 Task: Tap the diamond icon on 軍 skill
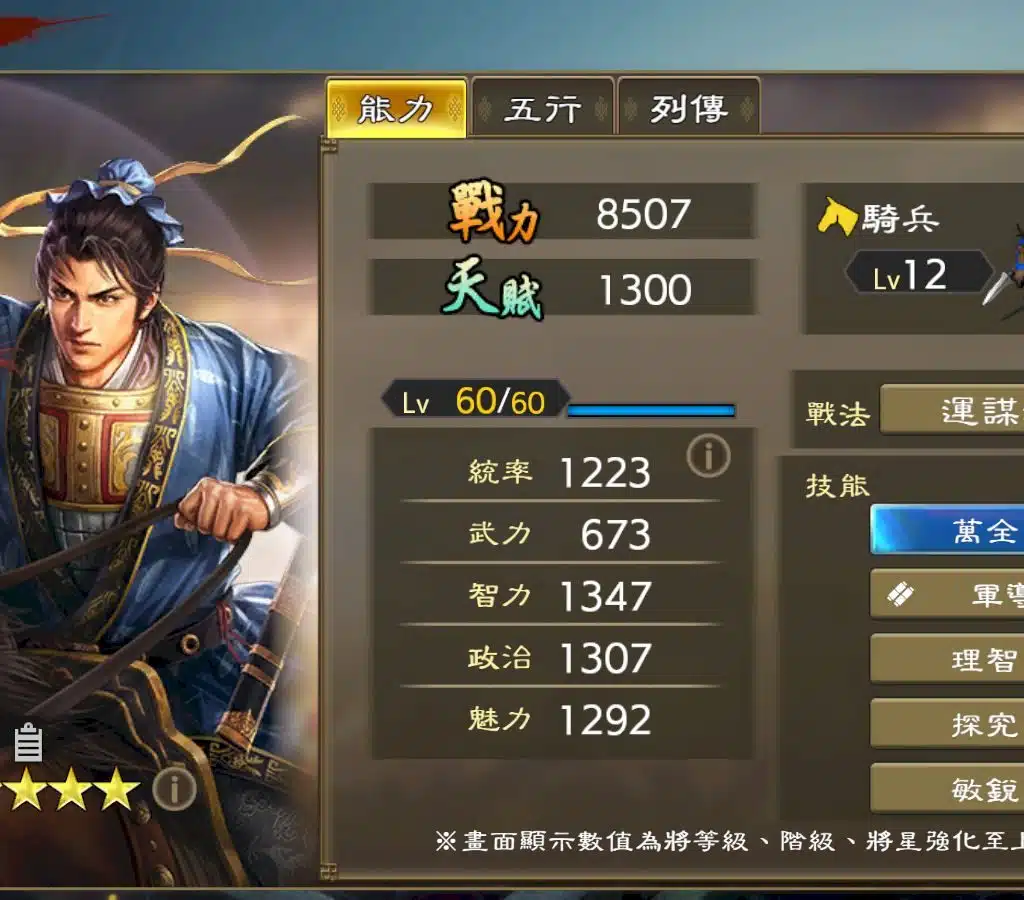[x=900, y=594]
